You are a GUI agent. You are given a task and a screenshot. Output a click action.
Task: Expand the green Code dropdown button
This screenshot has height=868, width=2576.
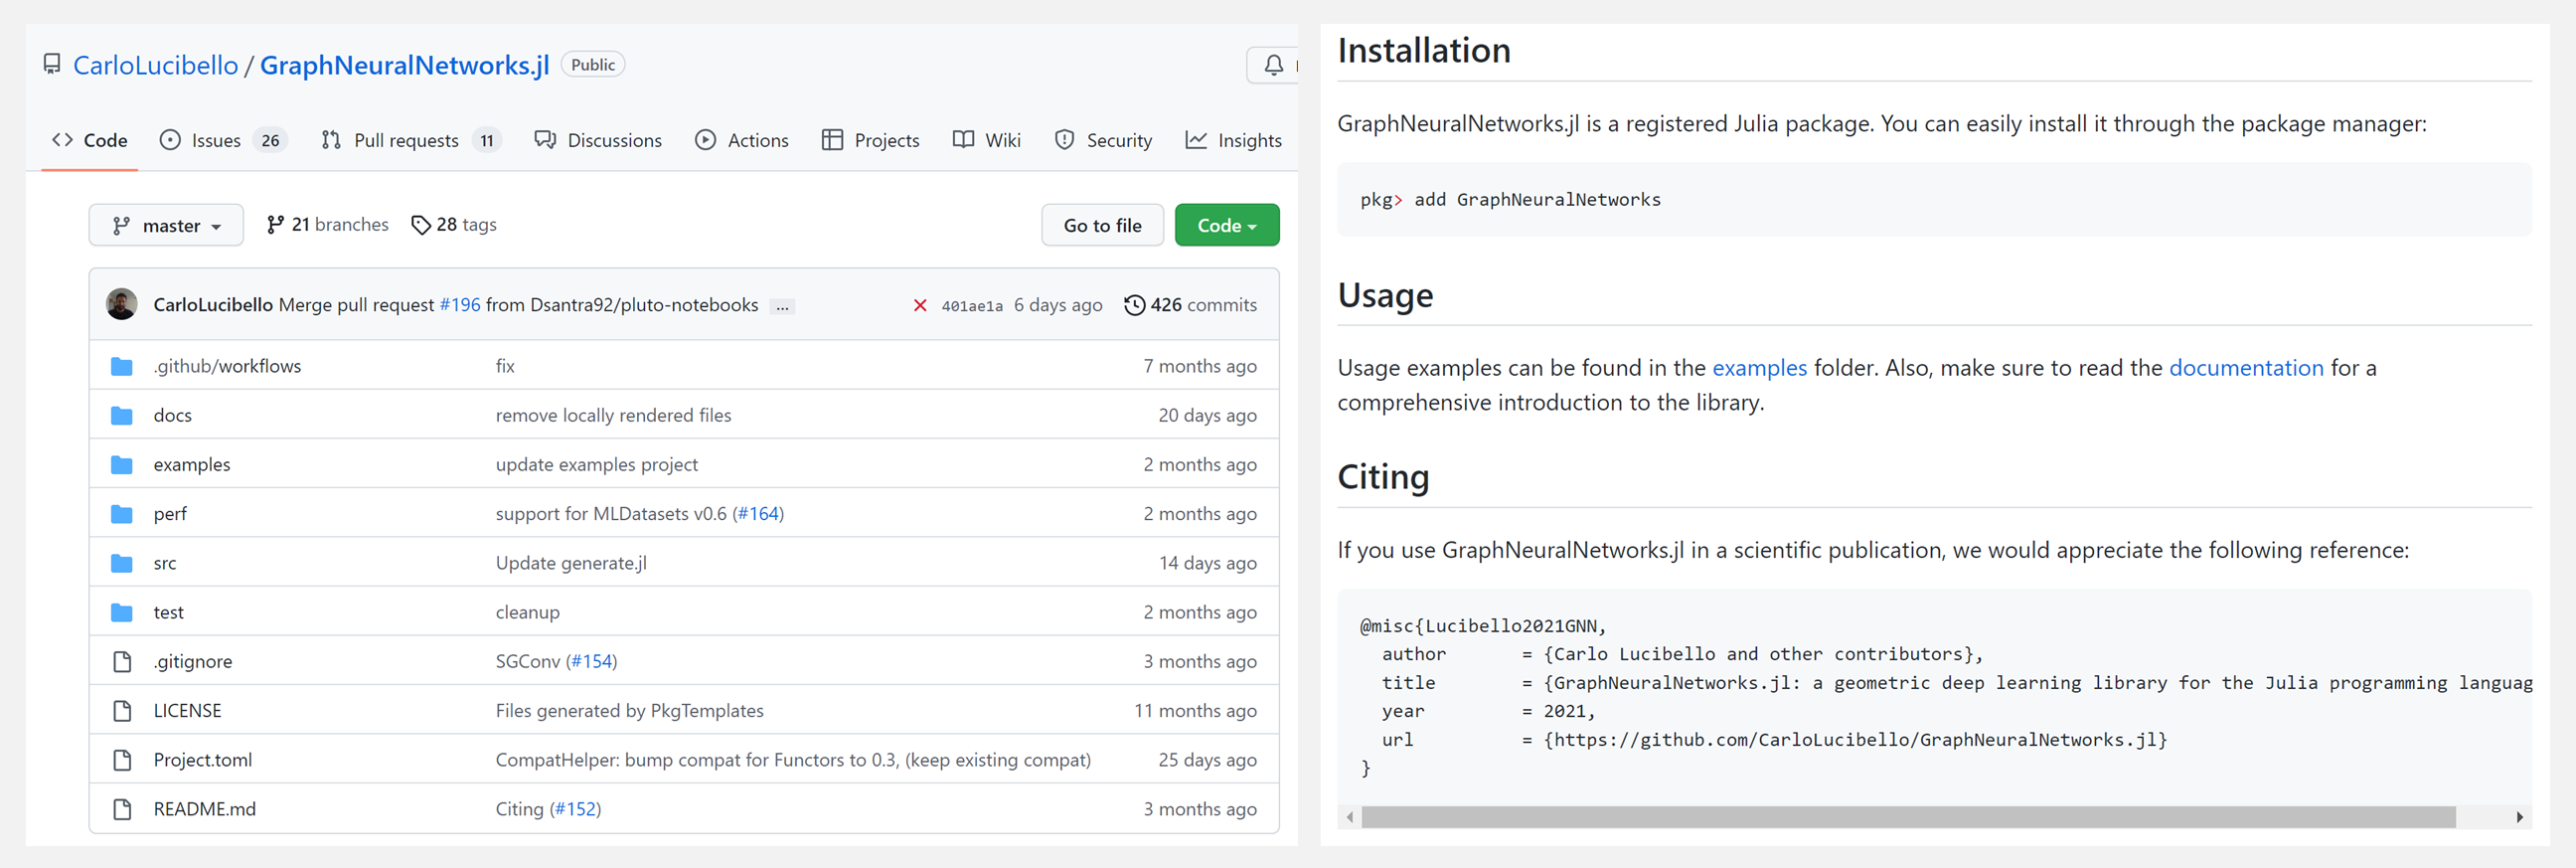[1226, 225]
